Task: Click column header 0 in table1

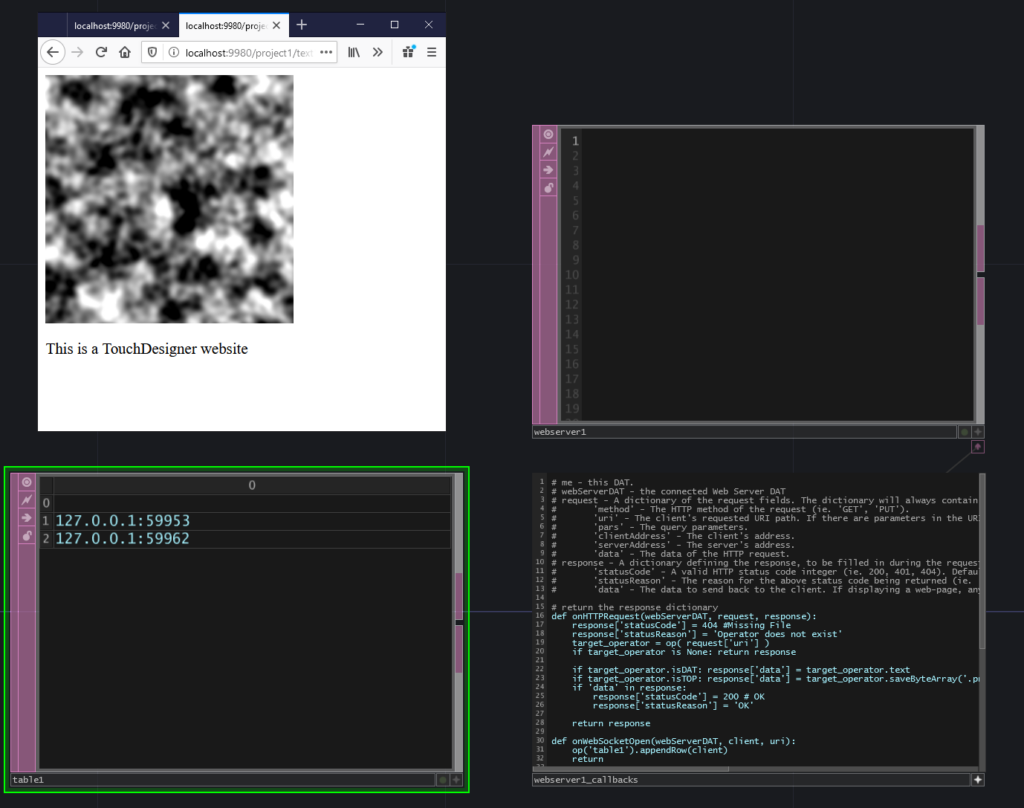Action: pyautogui.click(x=252, y=485)
